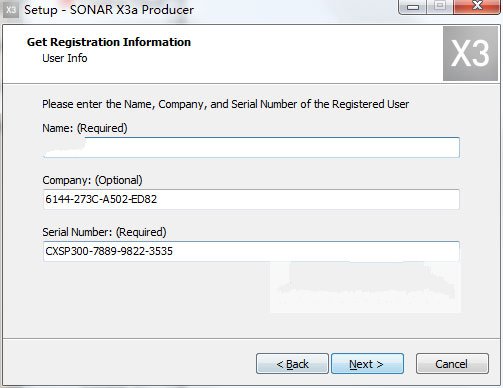Go back with the Back button
The image size is (503, 388).
click(x=292, y=364)
